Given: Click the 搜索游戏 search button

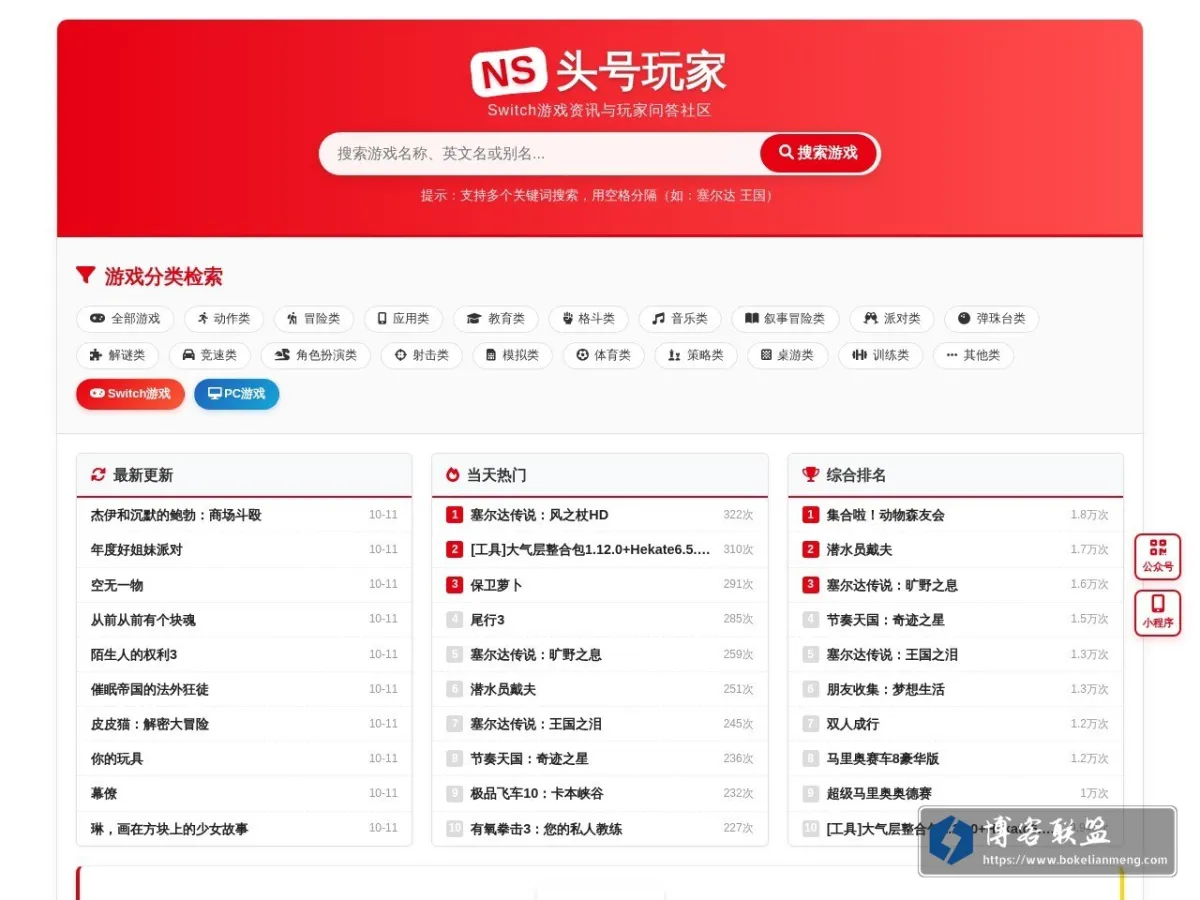Looking at the screenshot, I should click(818, 153).
